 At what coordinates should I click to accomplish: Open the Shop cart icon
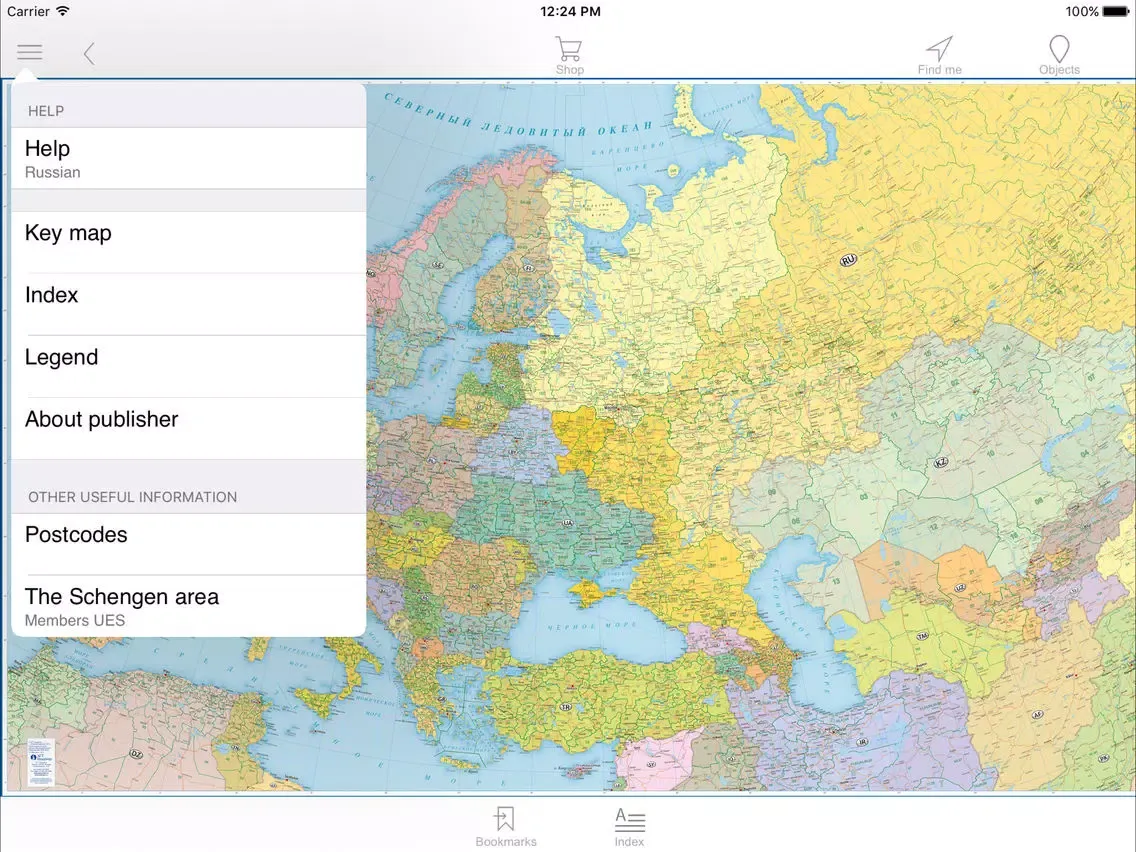point(569,56)
